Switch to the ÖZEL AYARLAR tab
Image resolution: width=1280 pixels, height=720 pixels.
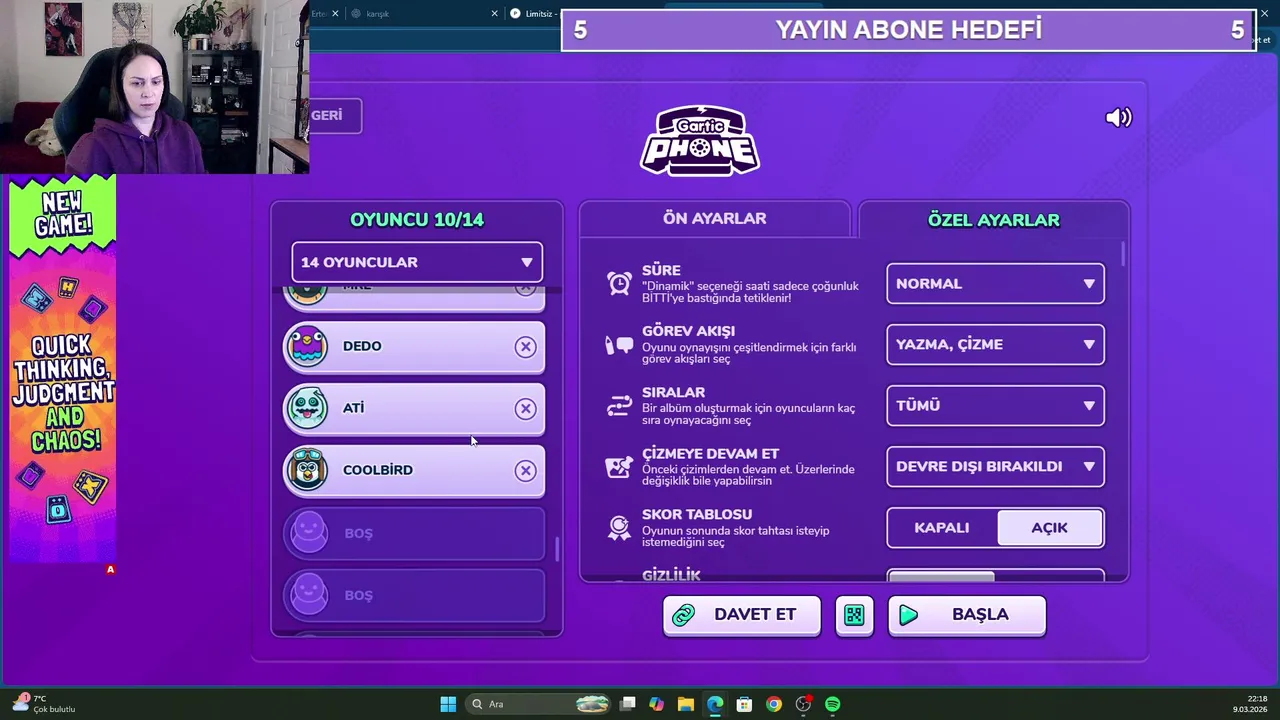pyautogui.click(x=993, y=220)
